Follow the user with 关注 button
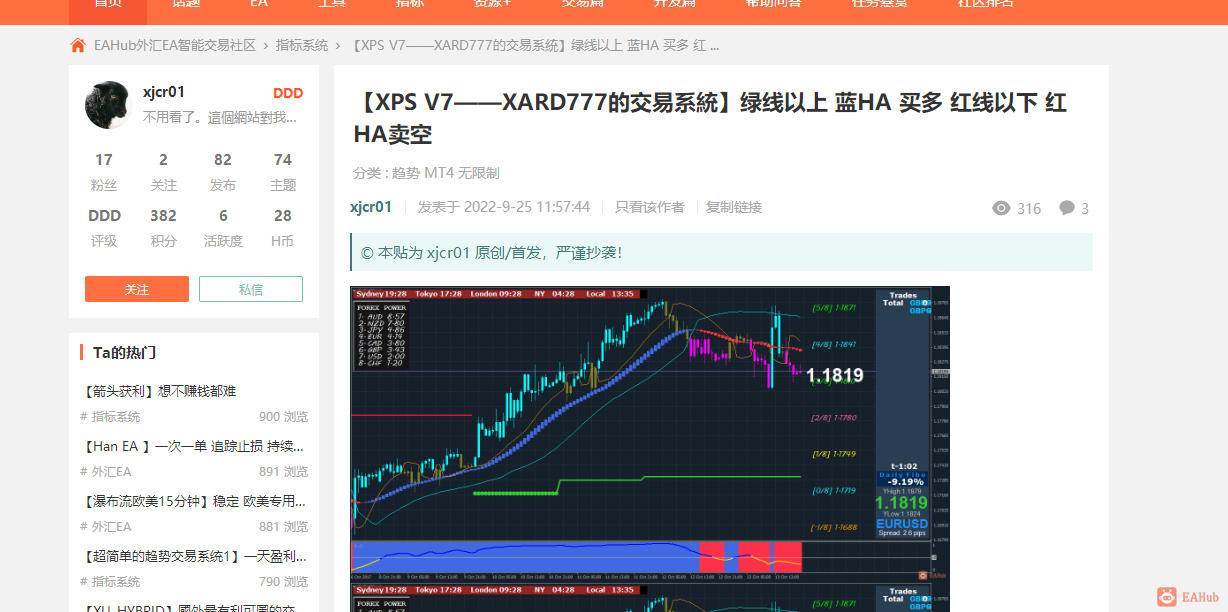The height and width of the screenshot is (612, 1228). click(137, 289)
